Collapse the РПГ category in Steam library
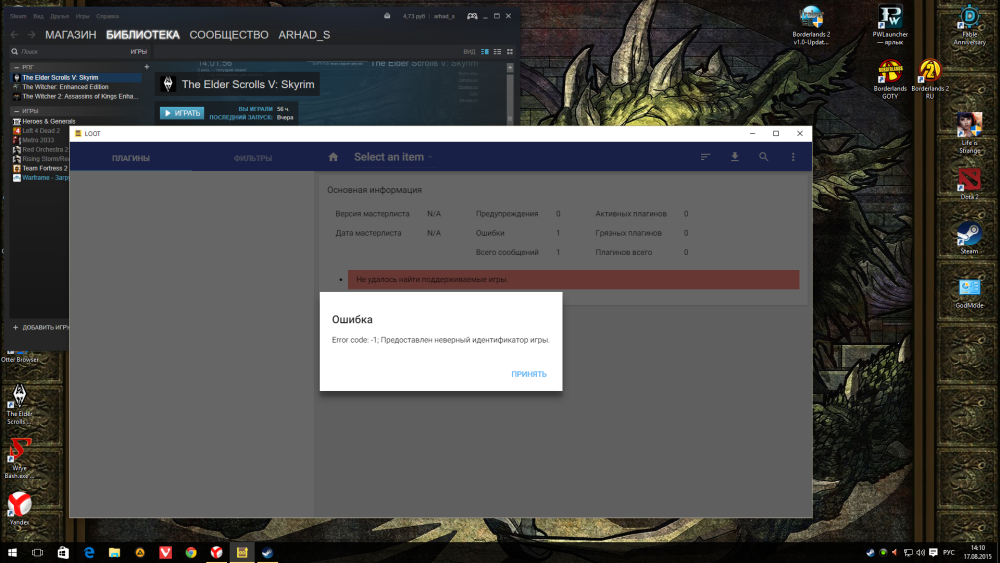The image size is (1000, 563). coord(17,67)
